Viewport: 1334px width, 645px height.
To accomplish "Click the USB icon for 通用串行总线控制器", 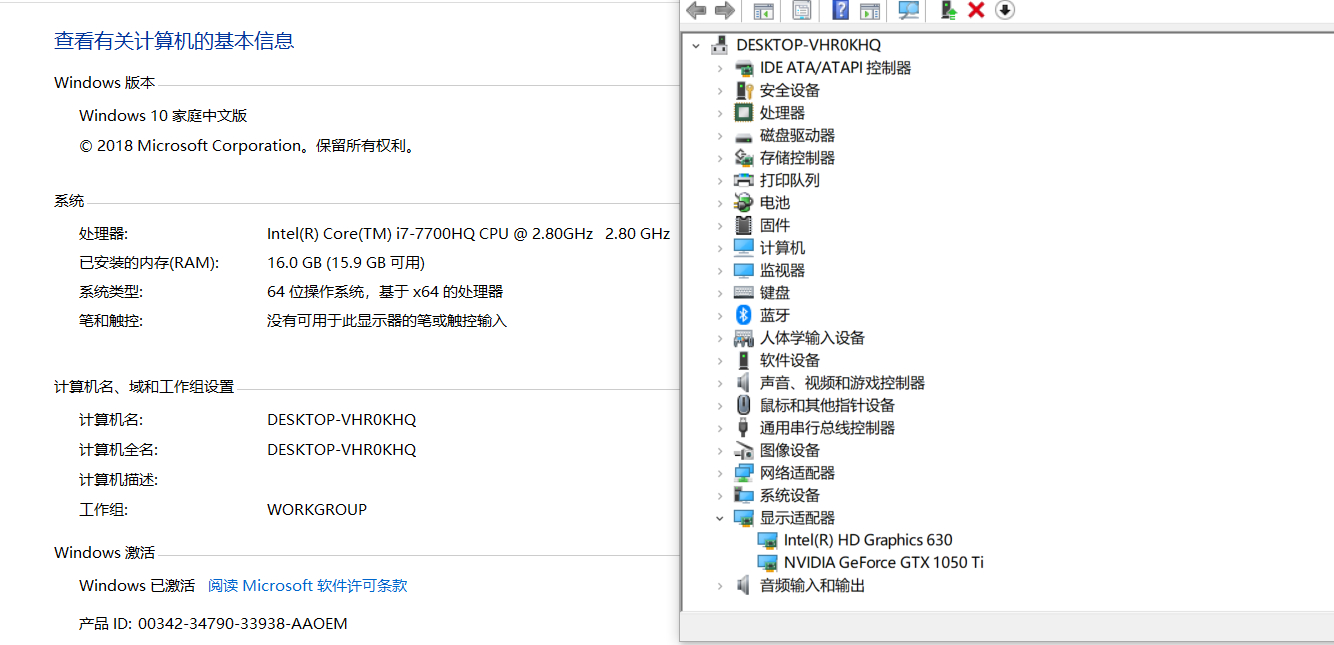I will [743, 428].
